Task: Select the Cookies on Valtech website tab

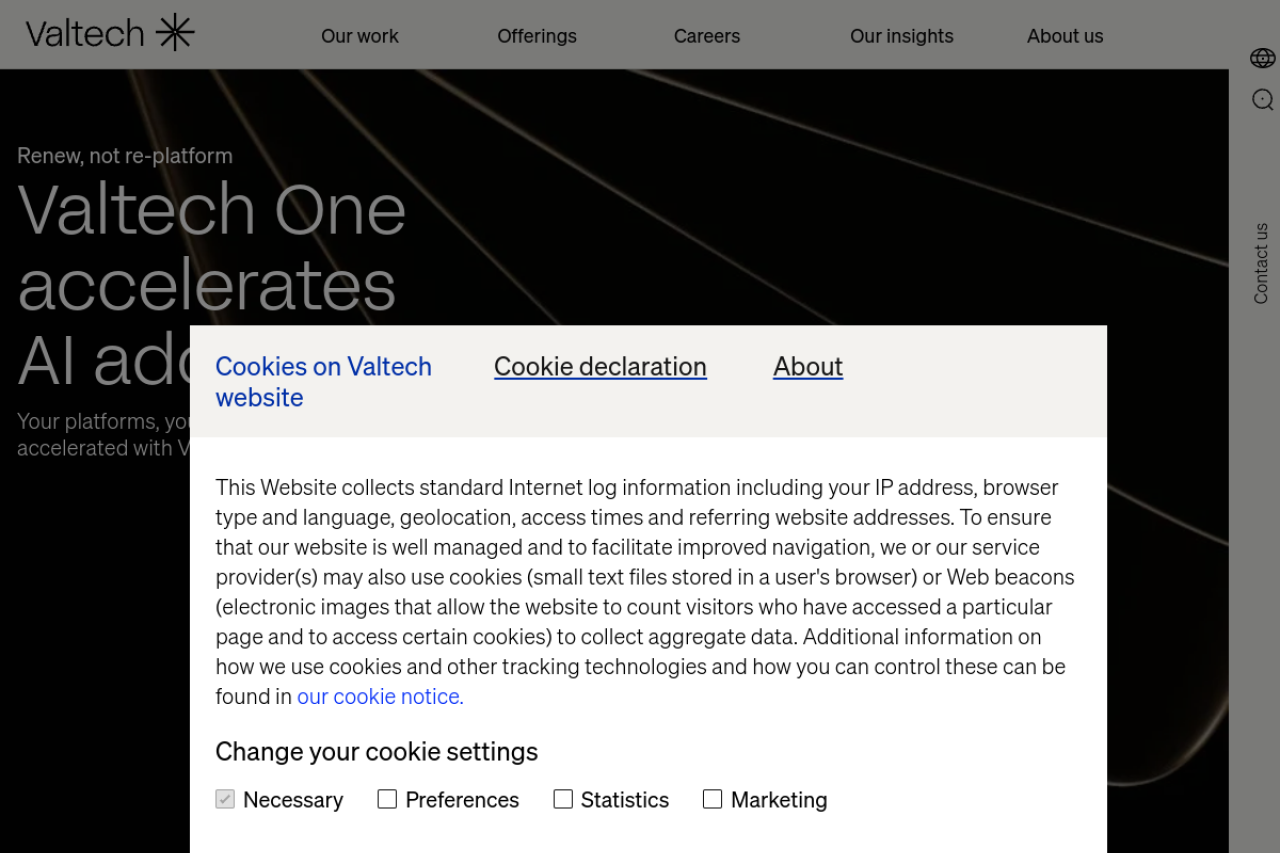Action: click(x=323, y=381)
